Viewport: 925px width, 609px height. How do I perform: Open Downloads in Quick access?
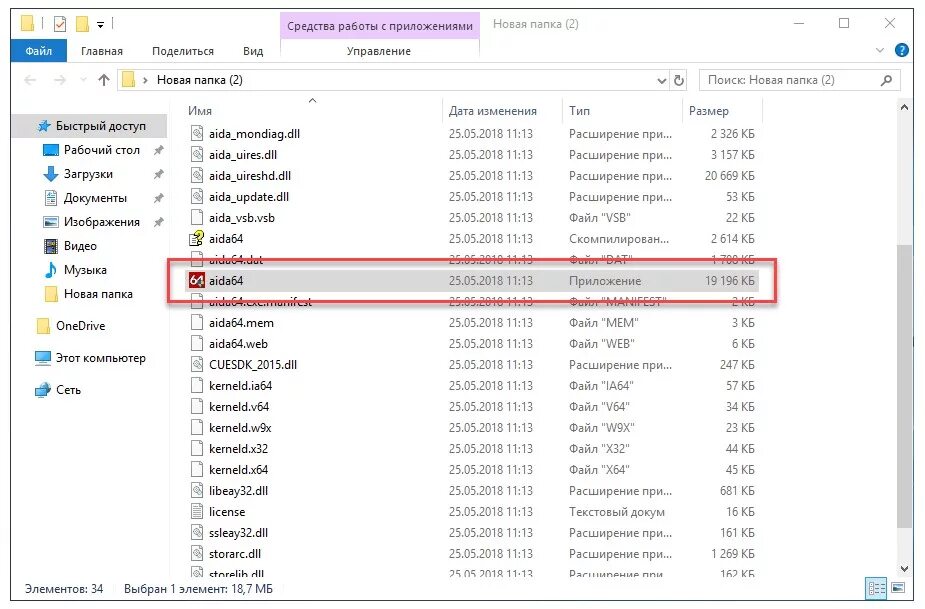(x=78, y=174)
